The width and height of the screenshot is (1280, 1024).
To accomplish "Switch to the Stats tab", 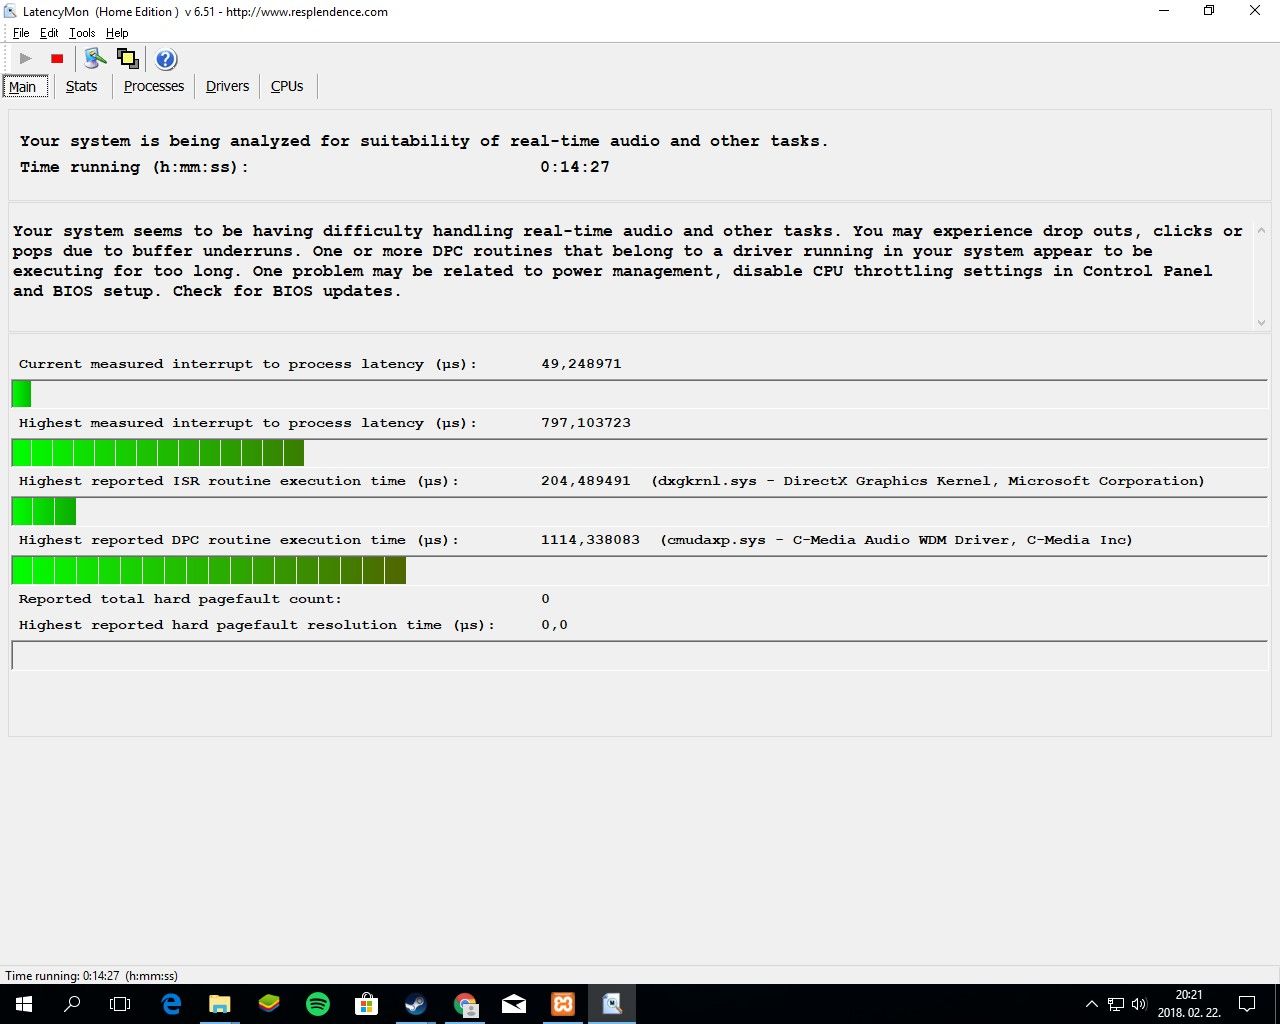I will [x=81, y=87].
